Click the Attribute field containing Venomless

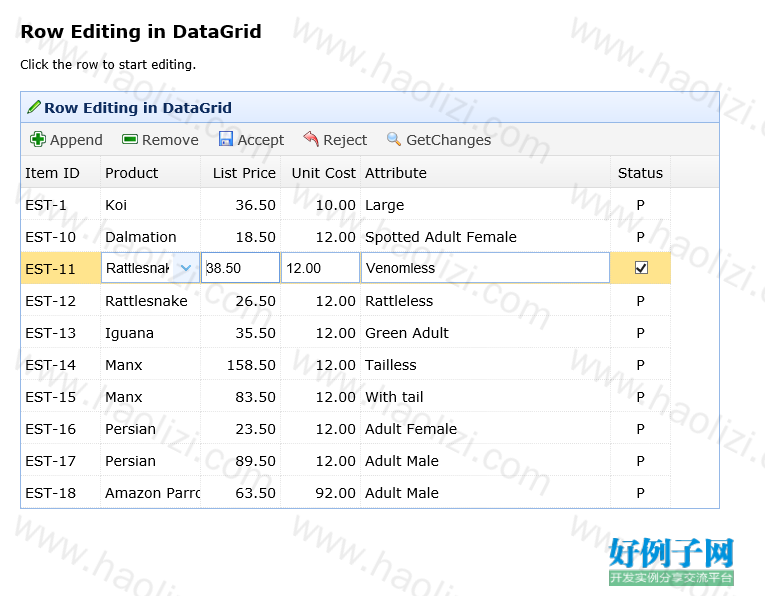point(485,268)
